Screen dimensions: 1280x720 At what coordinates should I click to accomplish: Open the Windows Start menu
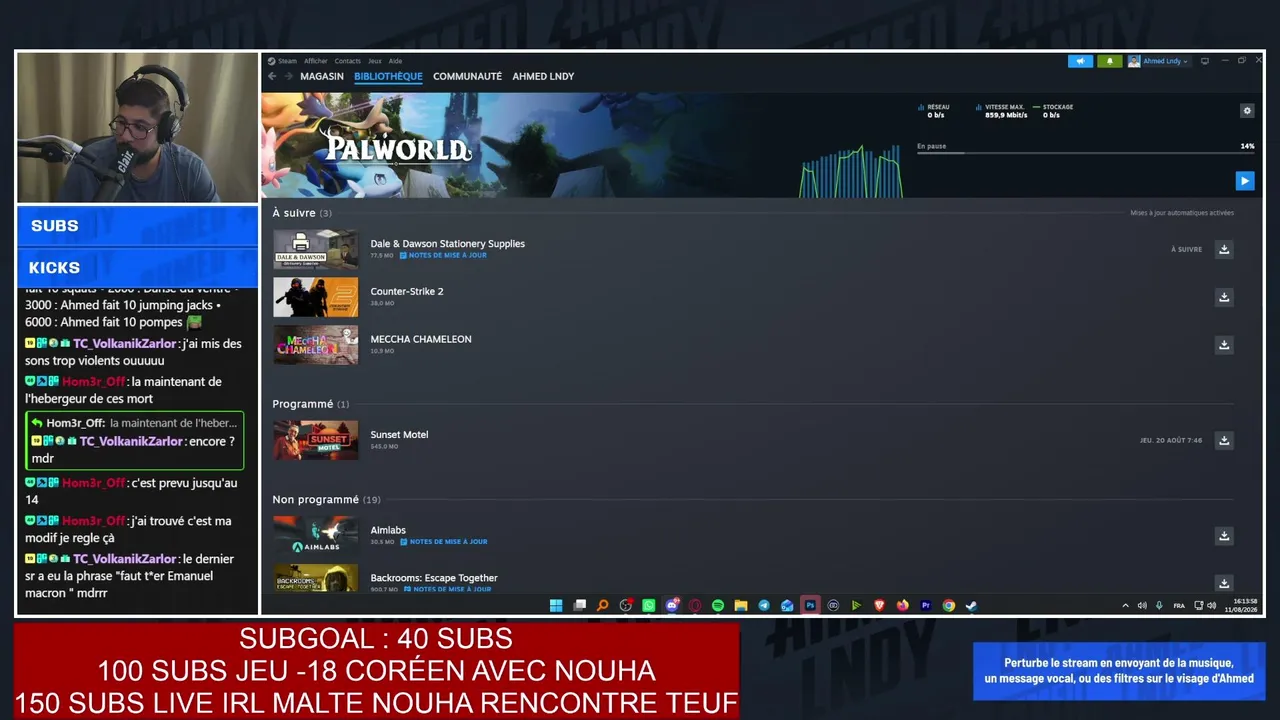(x=556, y=605)
